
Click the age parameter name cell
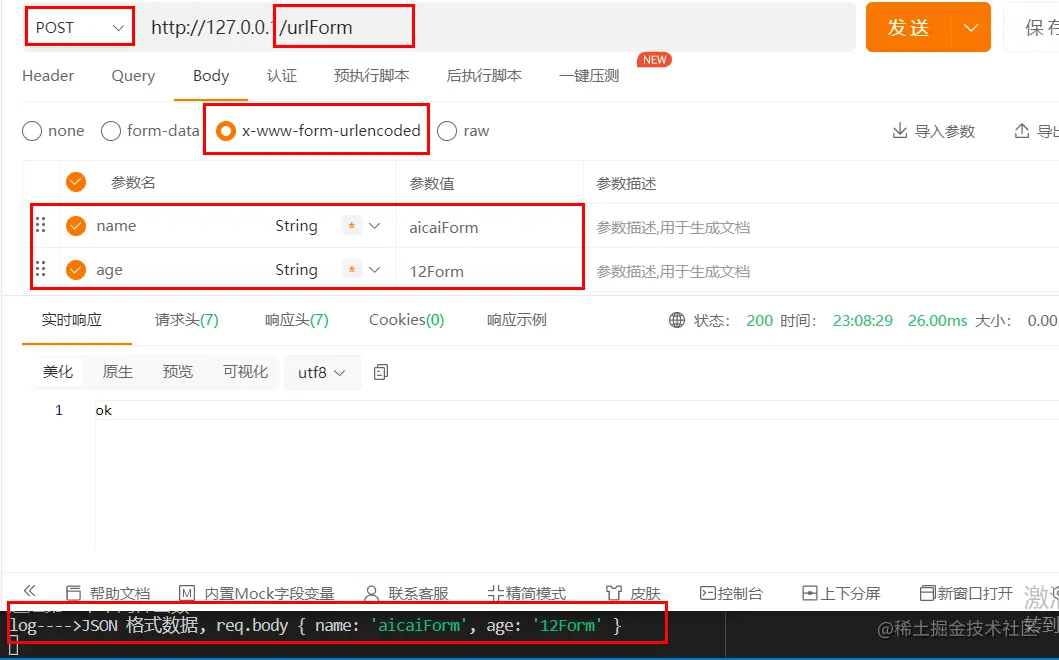point(109,270)
